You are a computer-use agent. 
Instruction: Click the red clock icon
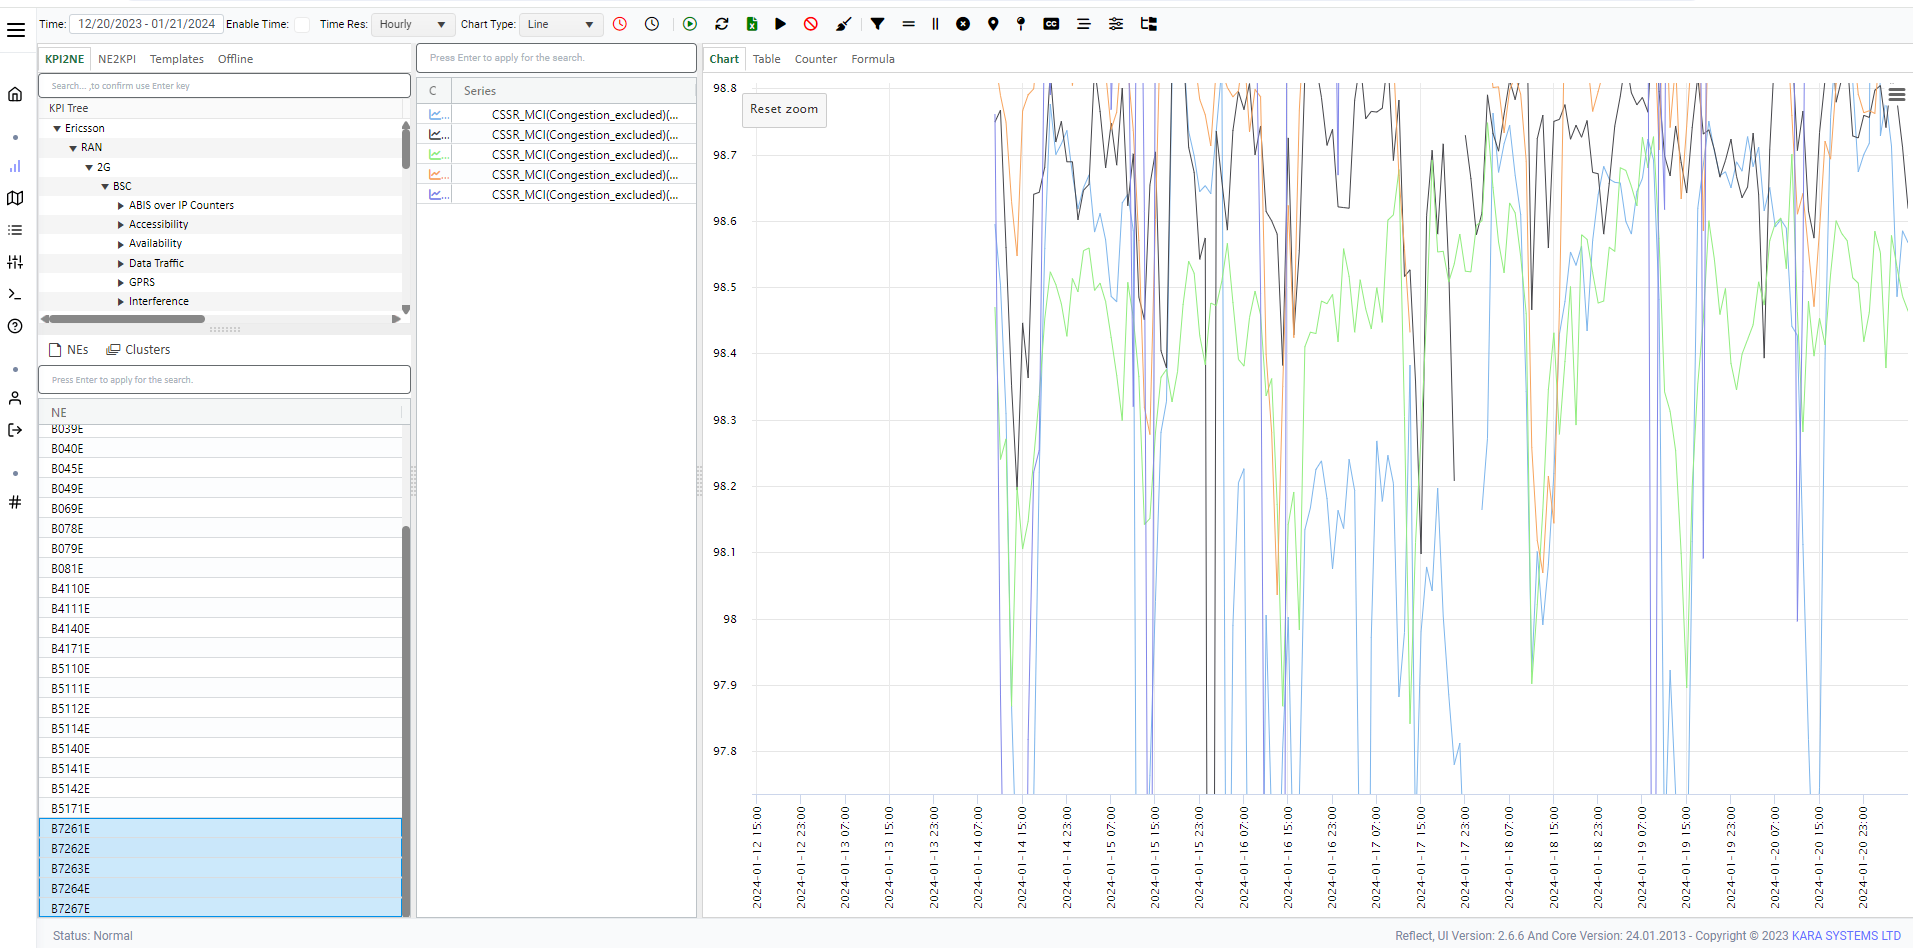[620, 24]
